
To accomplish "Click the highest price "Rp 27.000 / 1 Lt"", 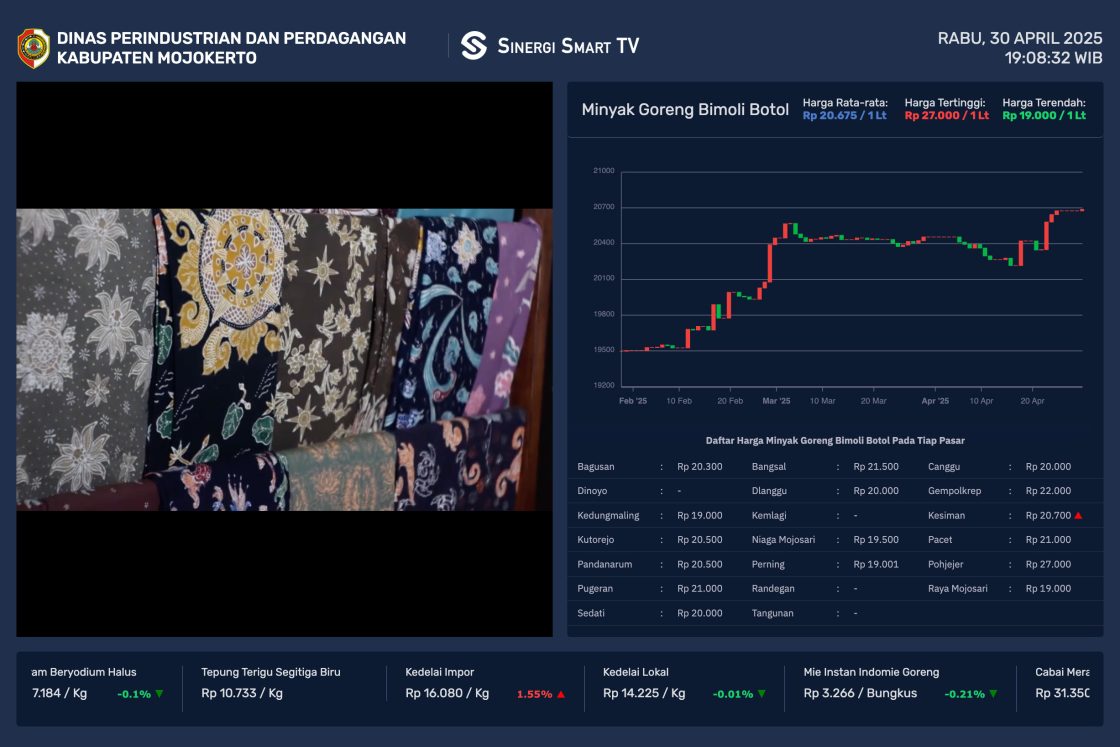I will [946, 116].
